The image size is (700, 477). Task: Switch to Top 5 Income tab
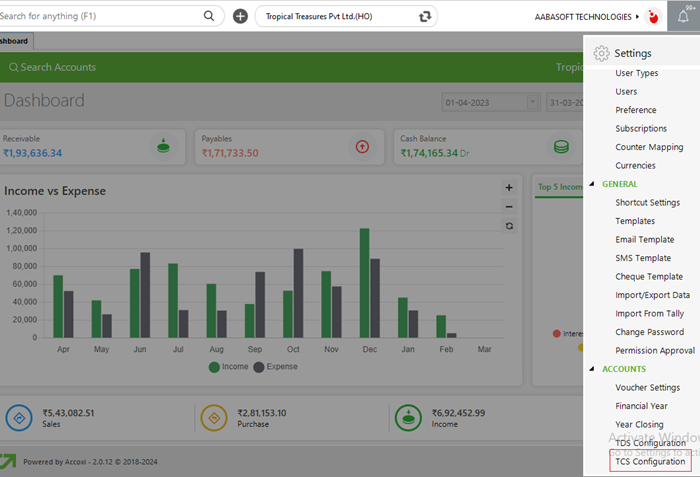558,186
